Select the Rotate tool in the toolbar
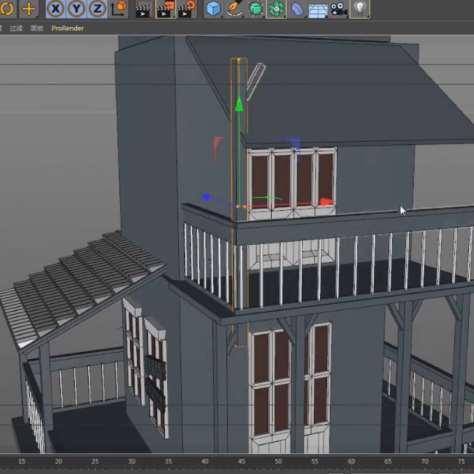The image size is (474, 474). 7,8
